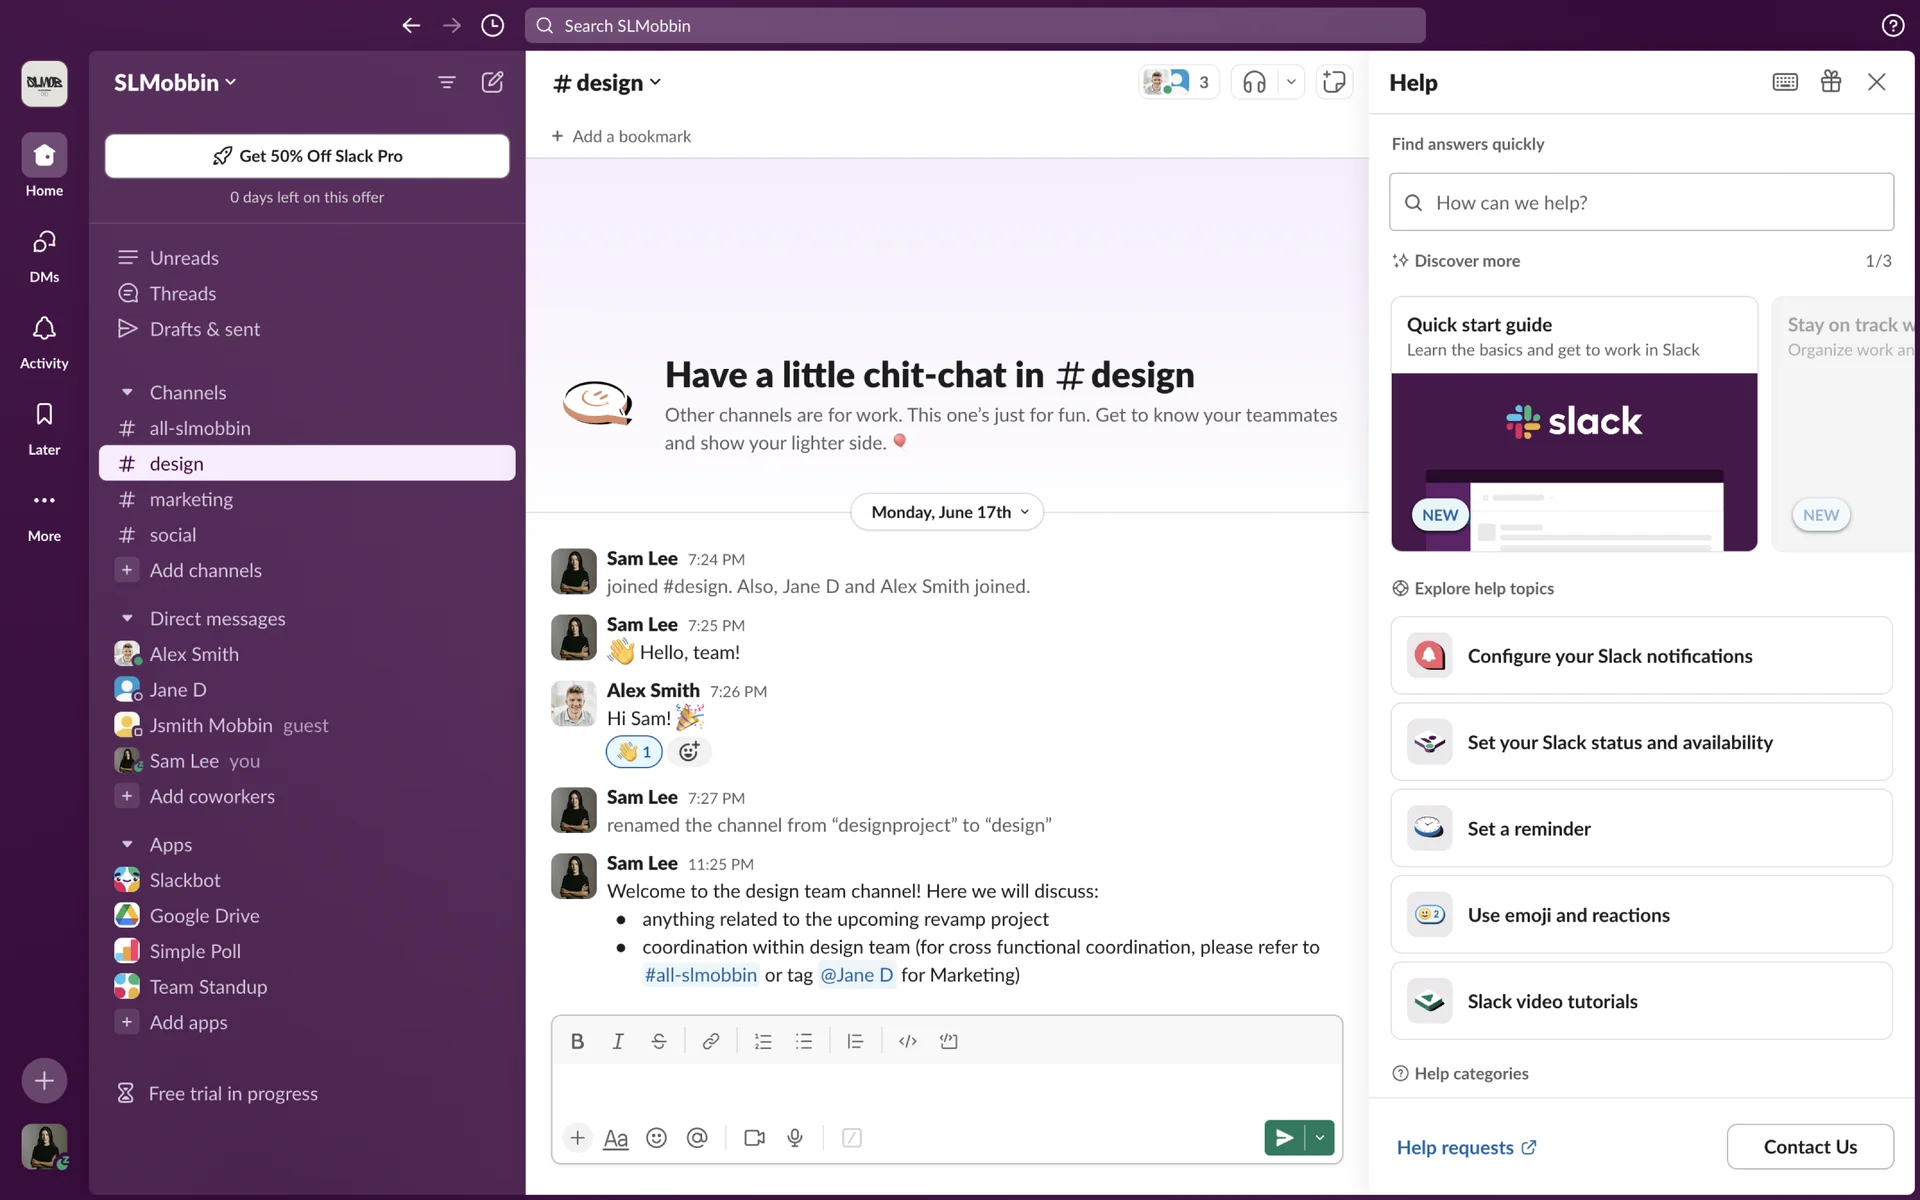Toggle the waving hand reaction on Alex's message
Viewport: 1920px width, 1200px height.
tap(634, 752)
